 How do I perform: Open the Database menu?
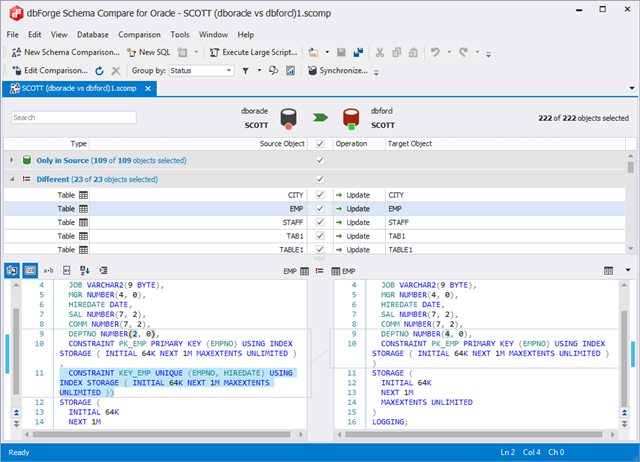coord(92,34)
